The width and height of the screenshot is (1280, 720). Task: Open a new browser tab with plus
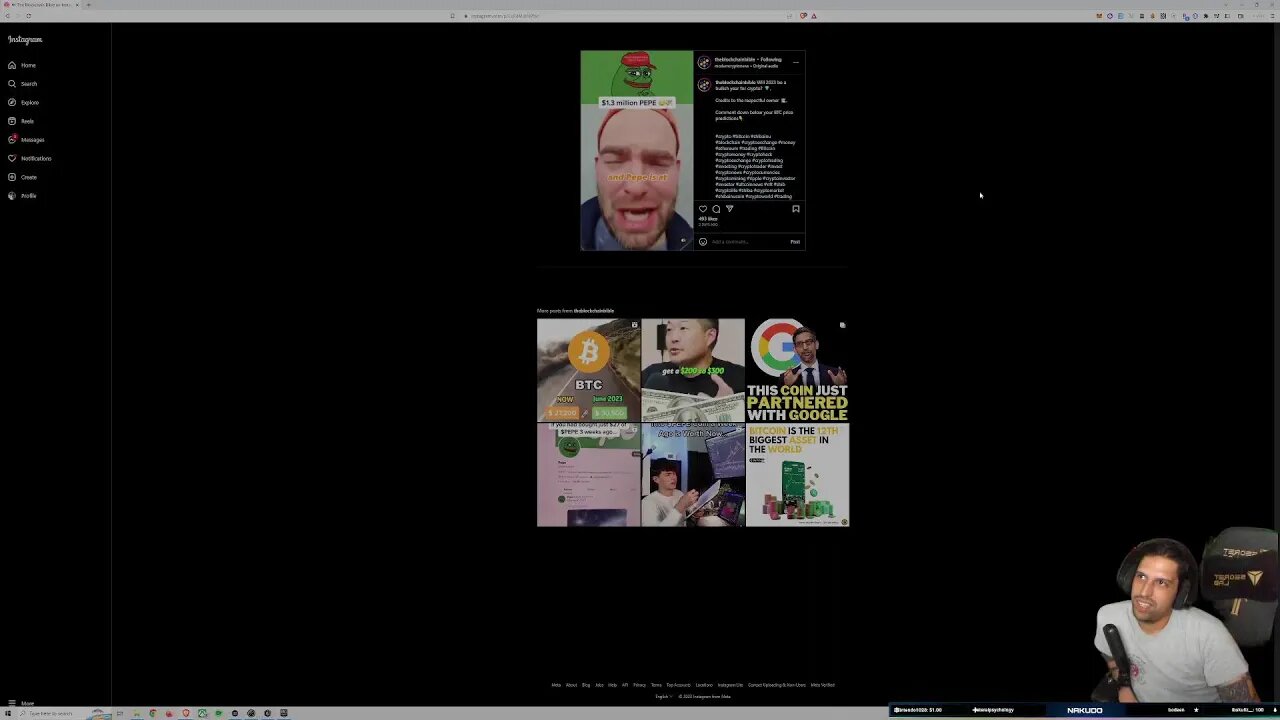88,4
